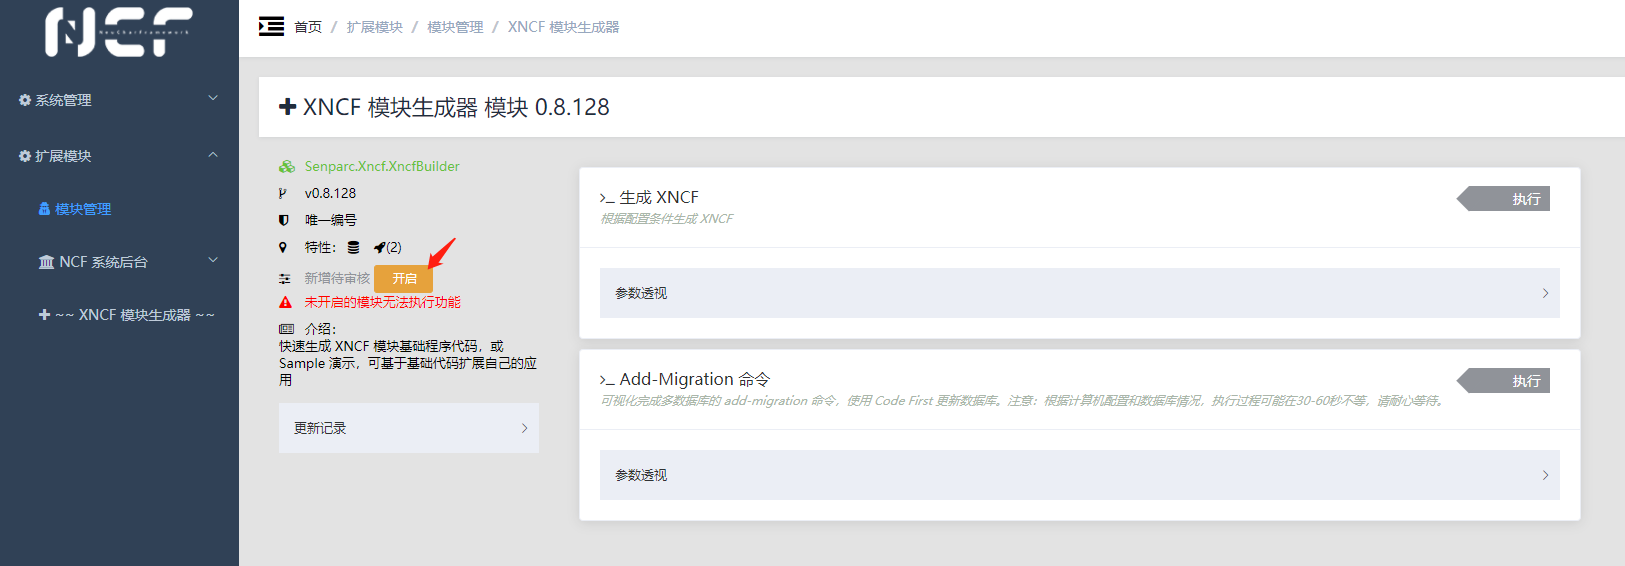1625x566 pixels.
Task: Expand the 系统管理 menu chevron
Action: click(213, 98)
